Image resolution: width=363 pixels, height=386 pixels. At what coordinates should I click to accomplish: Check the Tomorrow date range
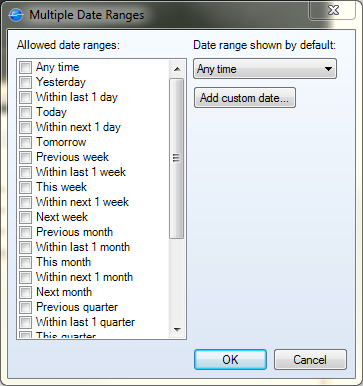pyautogui.click(x=25, y=142)
